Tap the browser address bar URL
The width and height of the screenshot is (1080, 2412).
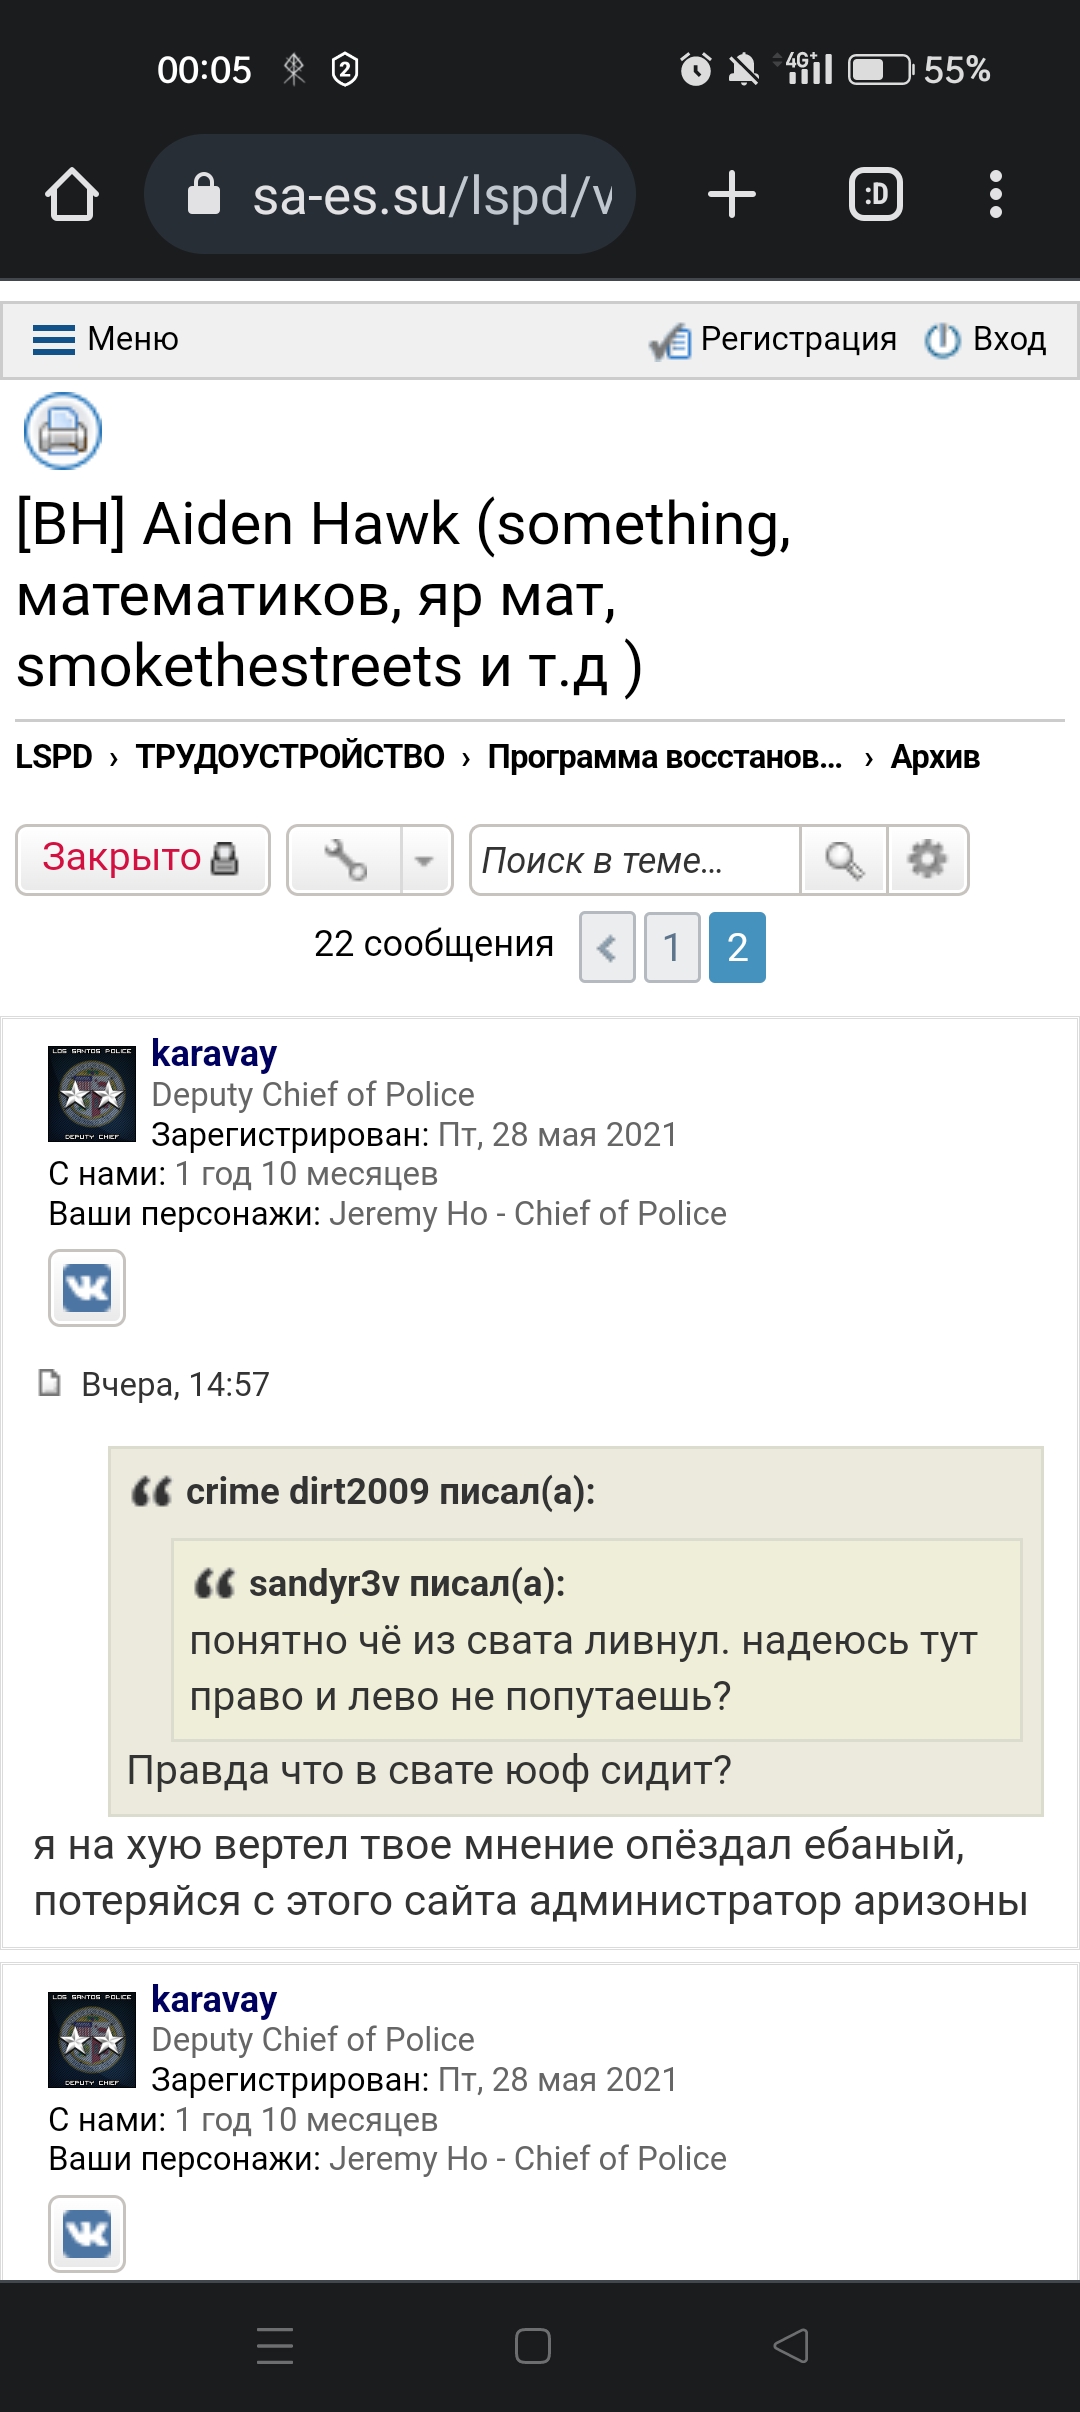pos(430,195)
